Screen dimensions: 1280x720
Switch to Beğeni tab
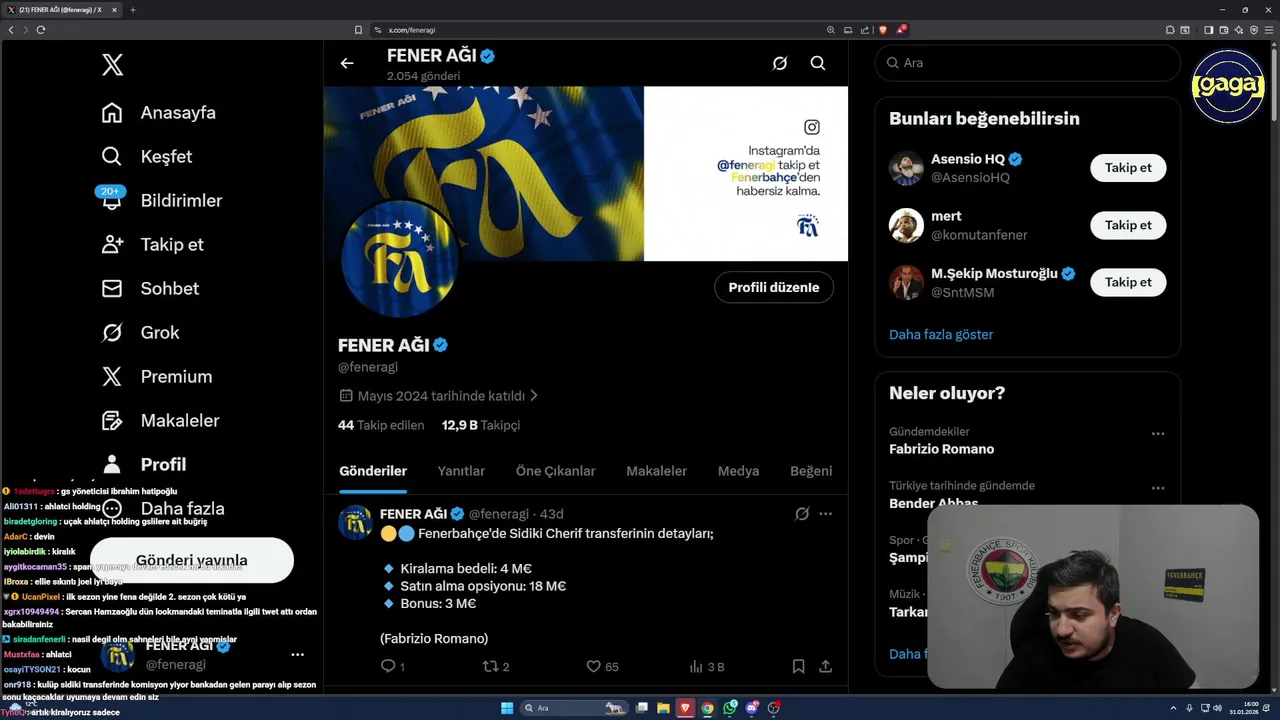[811, 471]
